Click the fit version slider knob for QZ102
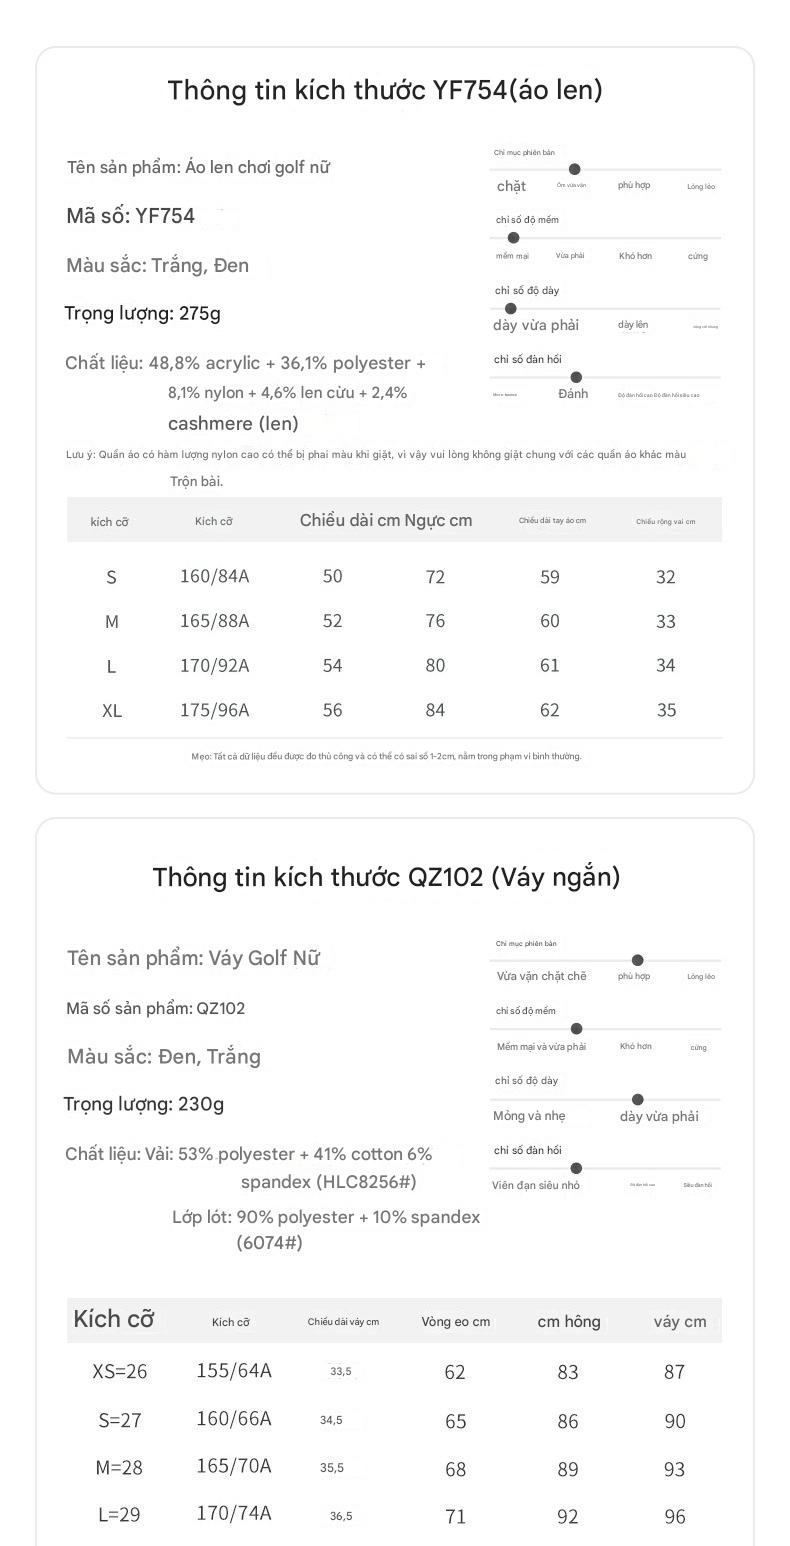 [x=638, y=960]
